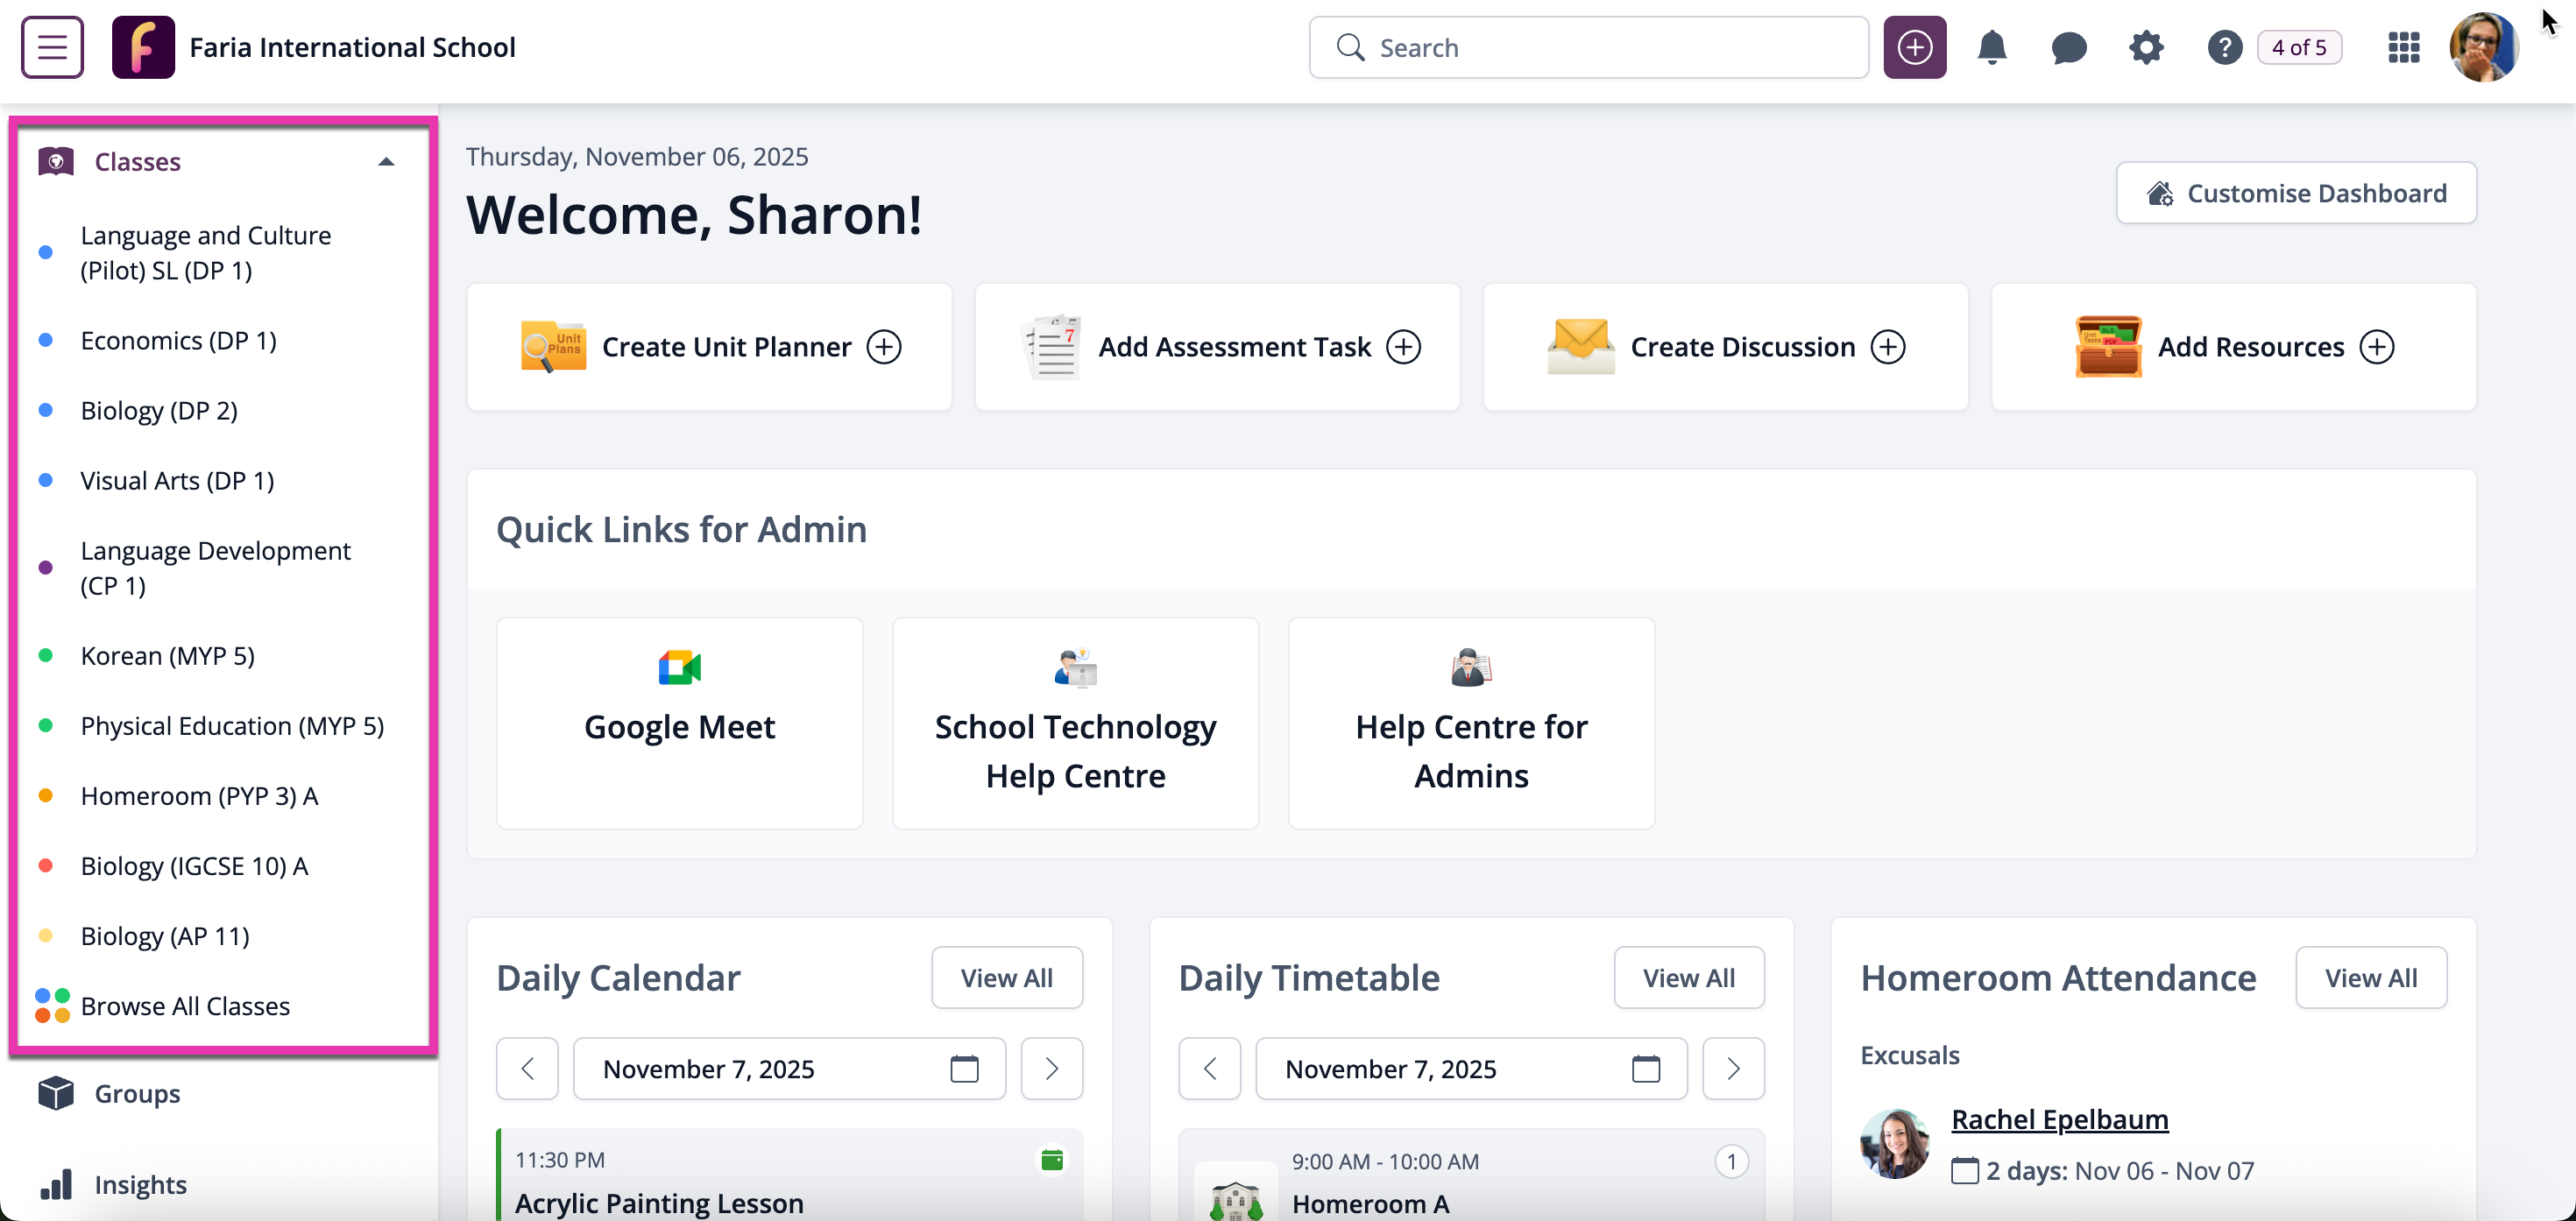Open Homeroom (PYP 3) A class
This screenshot has height=1221, width=2576.
pos(199,795)
